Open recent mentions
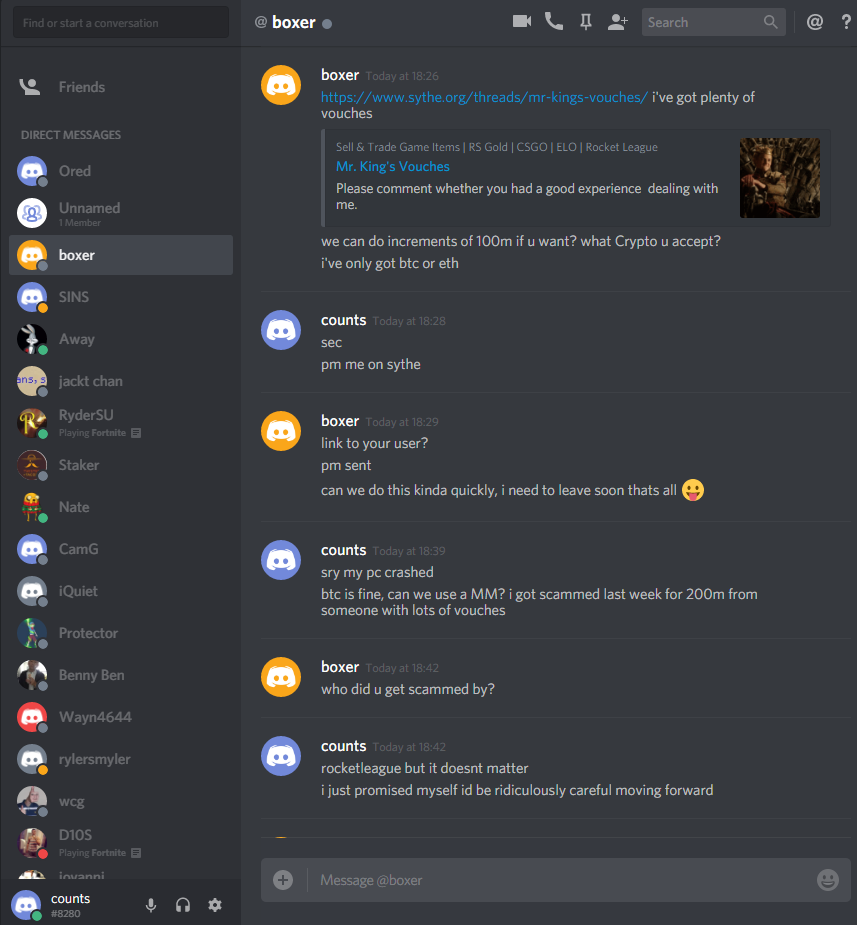The image size is (857, 925). coord(815,22)
